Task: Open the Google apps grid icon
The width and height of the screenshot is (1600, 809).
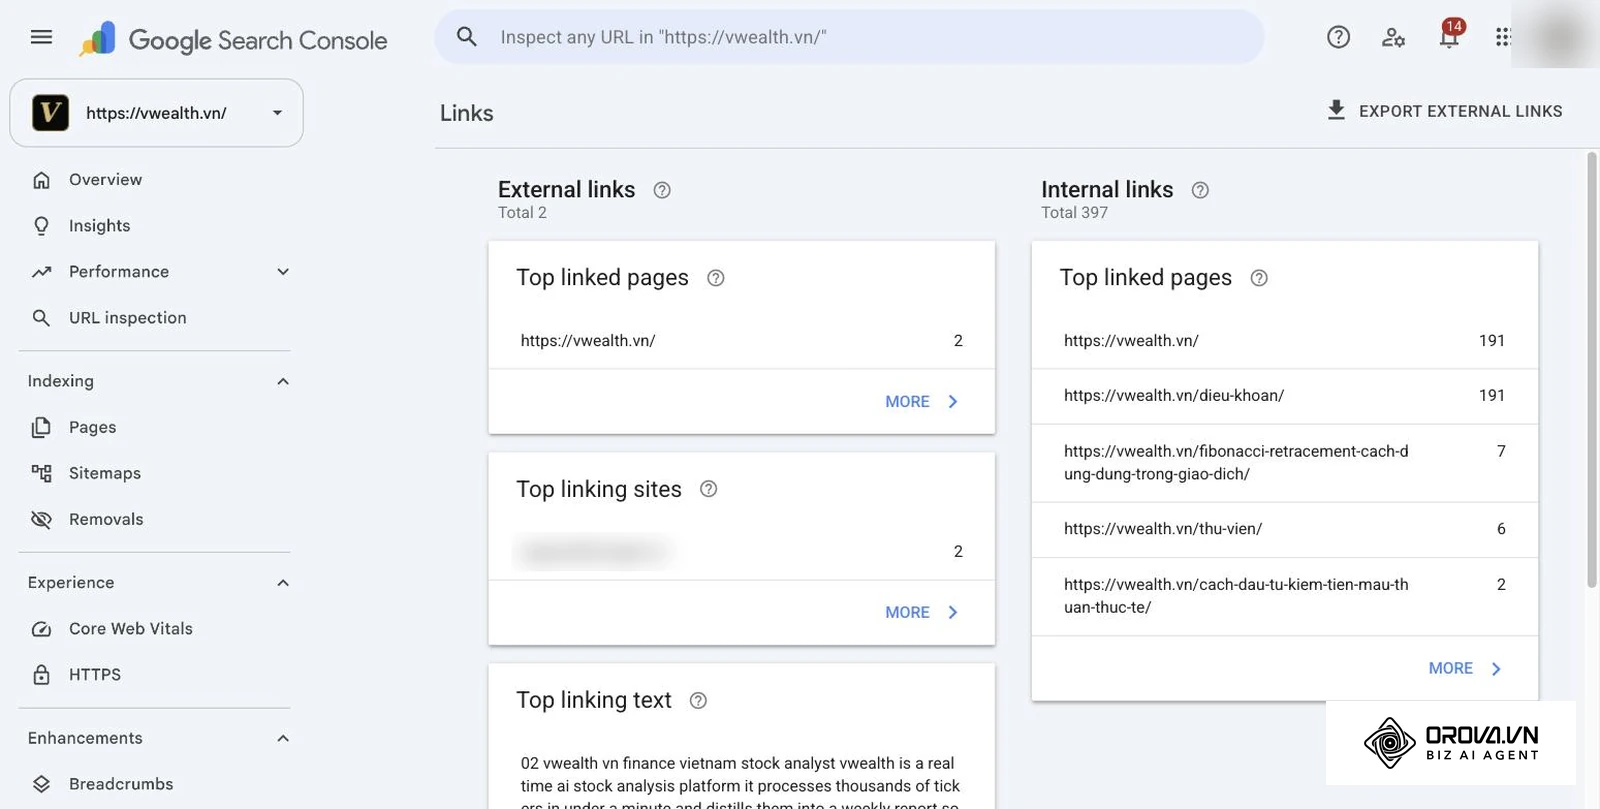Action: point(1502,37)
